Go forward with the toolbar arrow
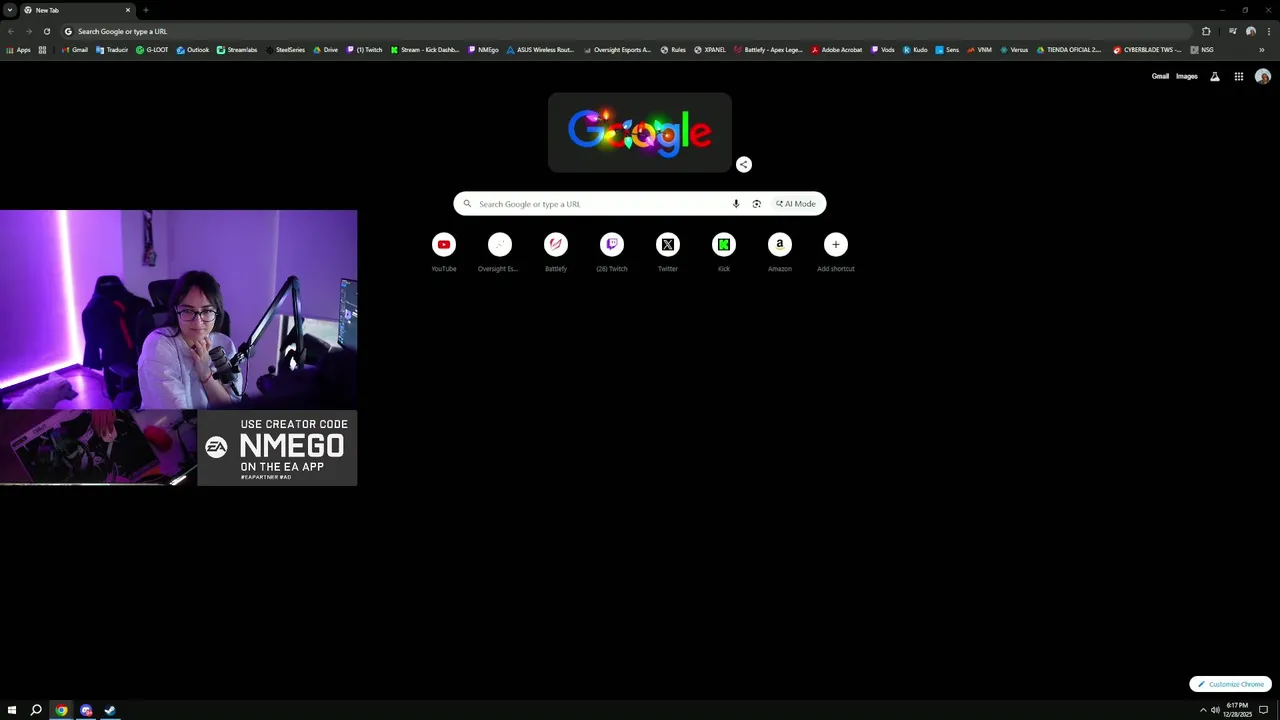Viewport: 1280px width, 720px height. click(x=28, y=31)
